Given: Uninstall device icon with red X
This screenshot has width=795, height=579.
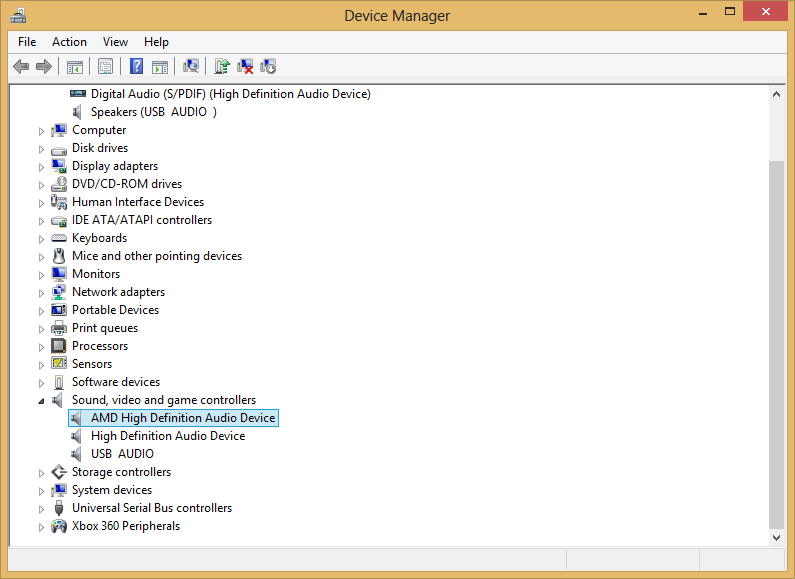Looking at the screenshot, I should pyautogui.click(x=245, y=66).
